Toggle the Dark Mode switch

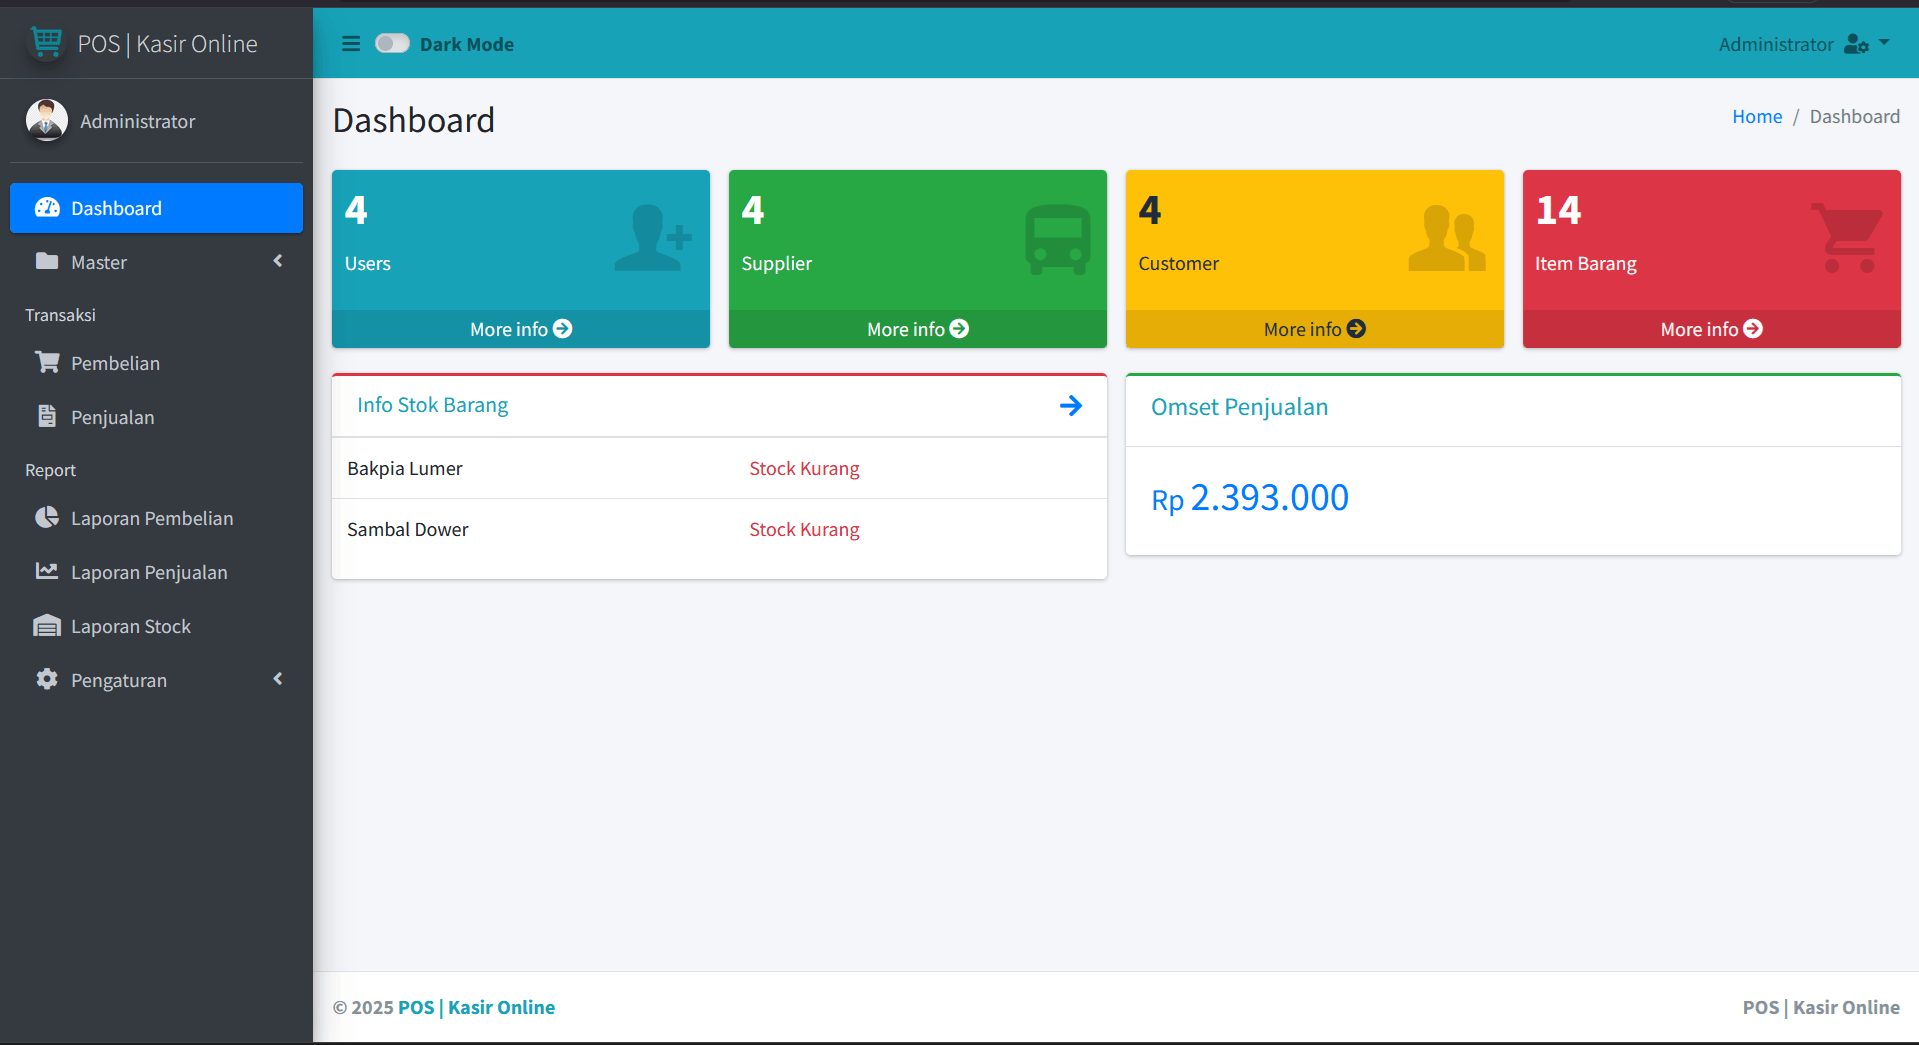point(392,43)
